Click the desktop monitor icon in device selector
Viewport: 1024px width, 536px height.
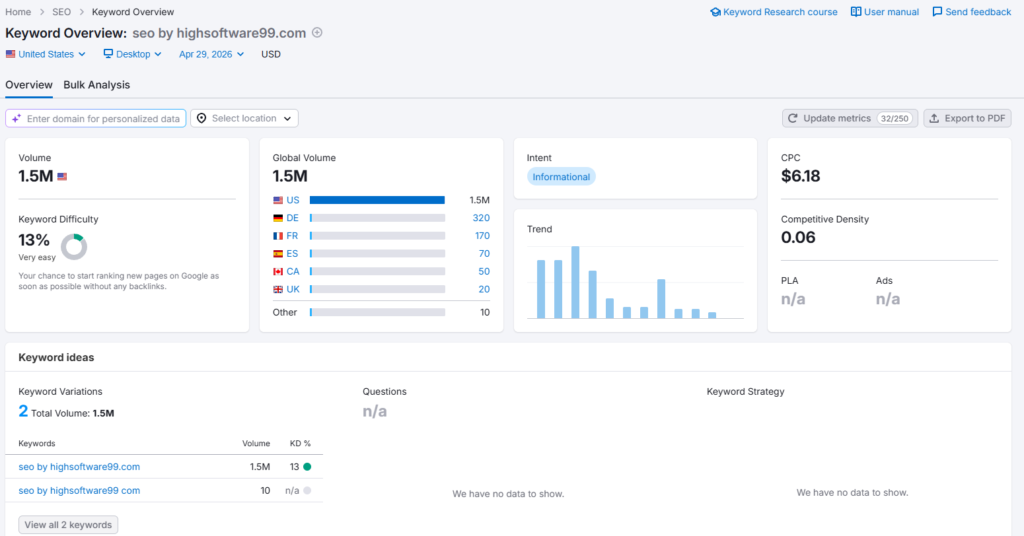click(x=108, y=54)
